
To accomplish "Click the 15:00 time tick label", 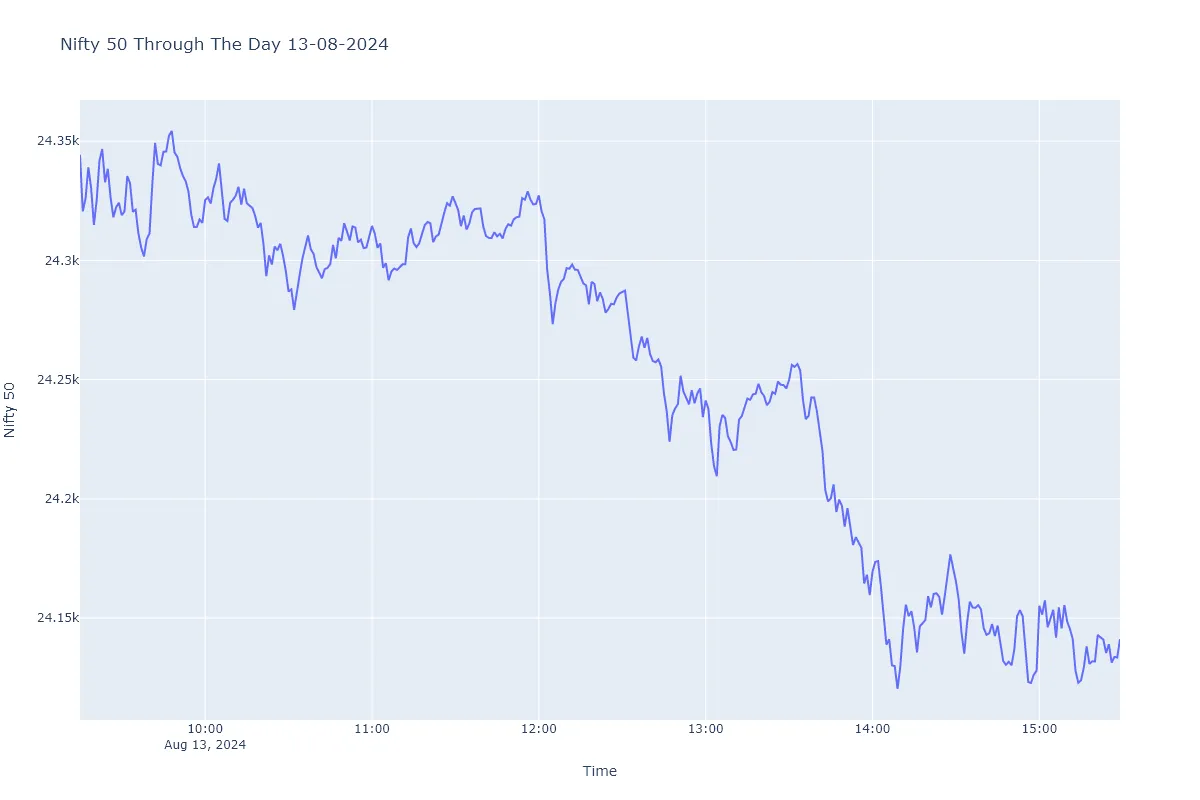I will pos(1039,730).
